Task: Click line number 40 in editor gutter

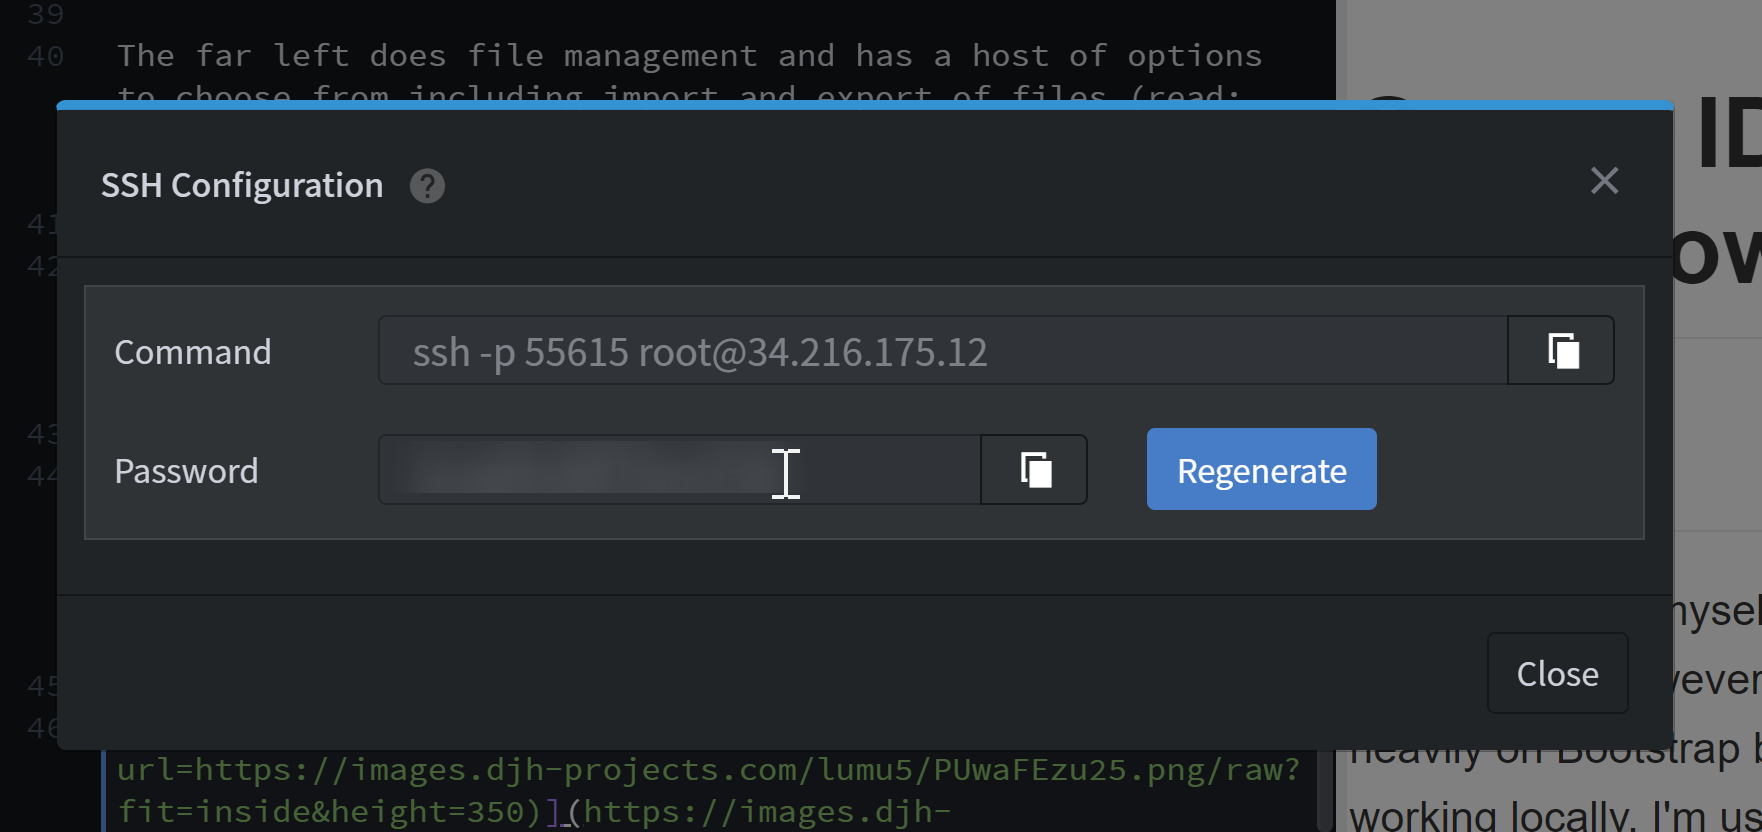Action: click(46, 56)
